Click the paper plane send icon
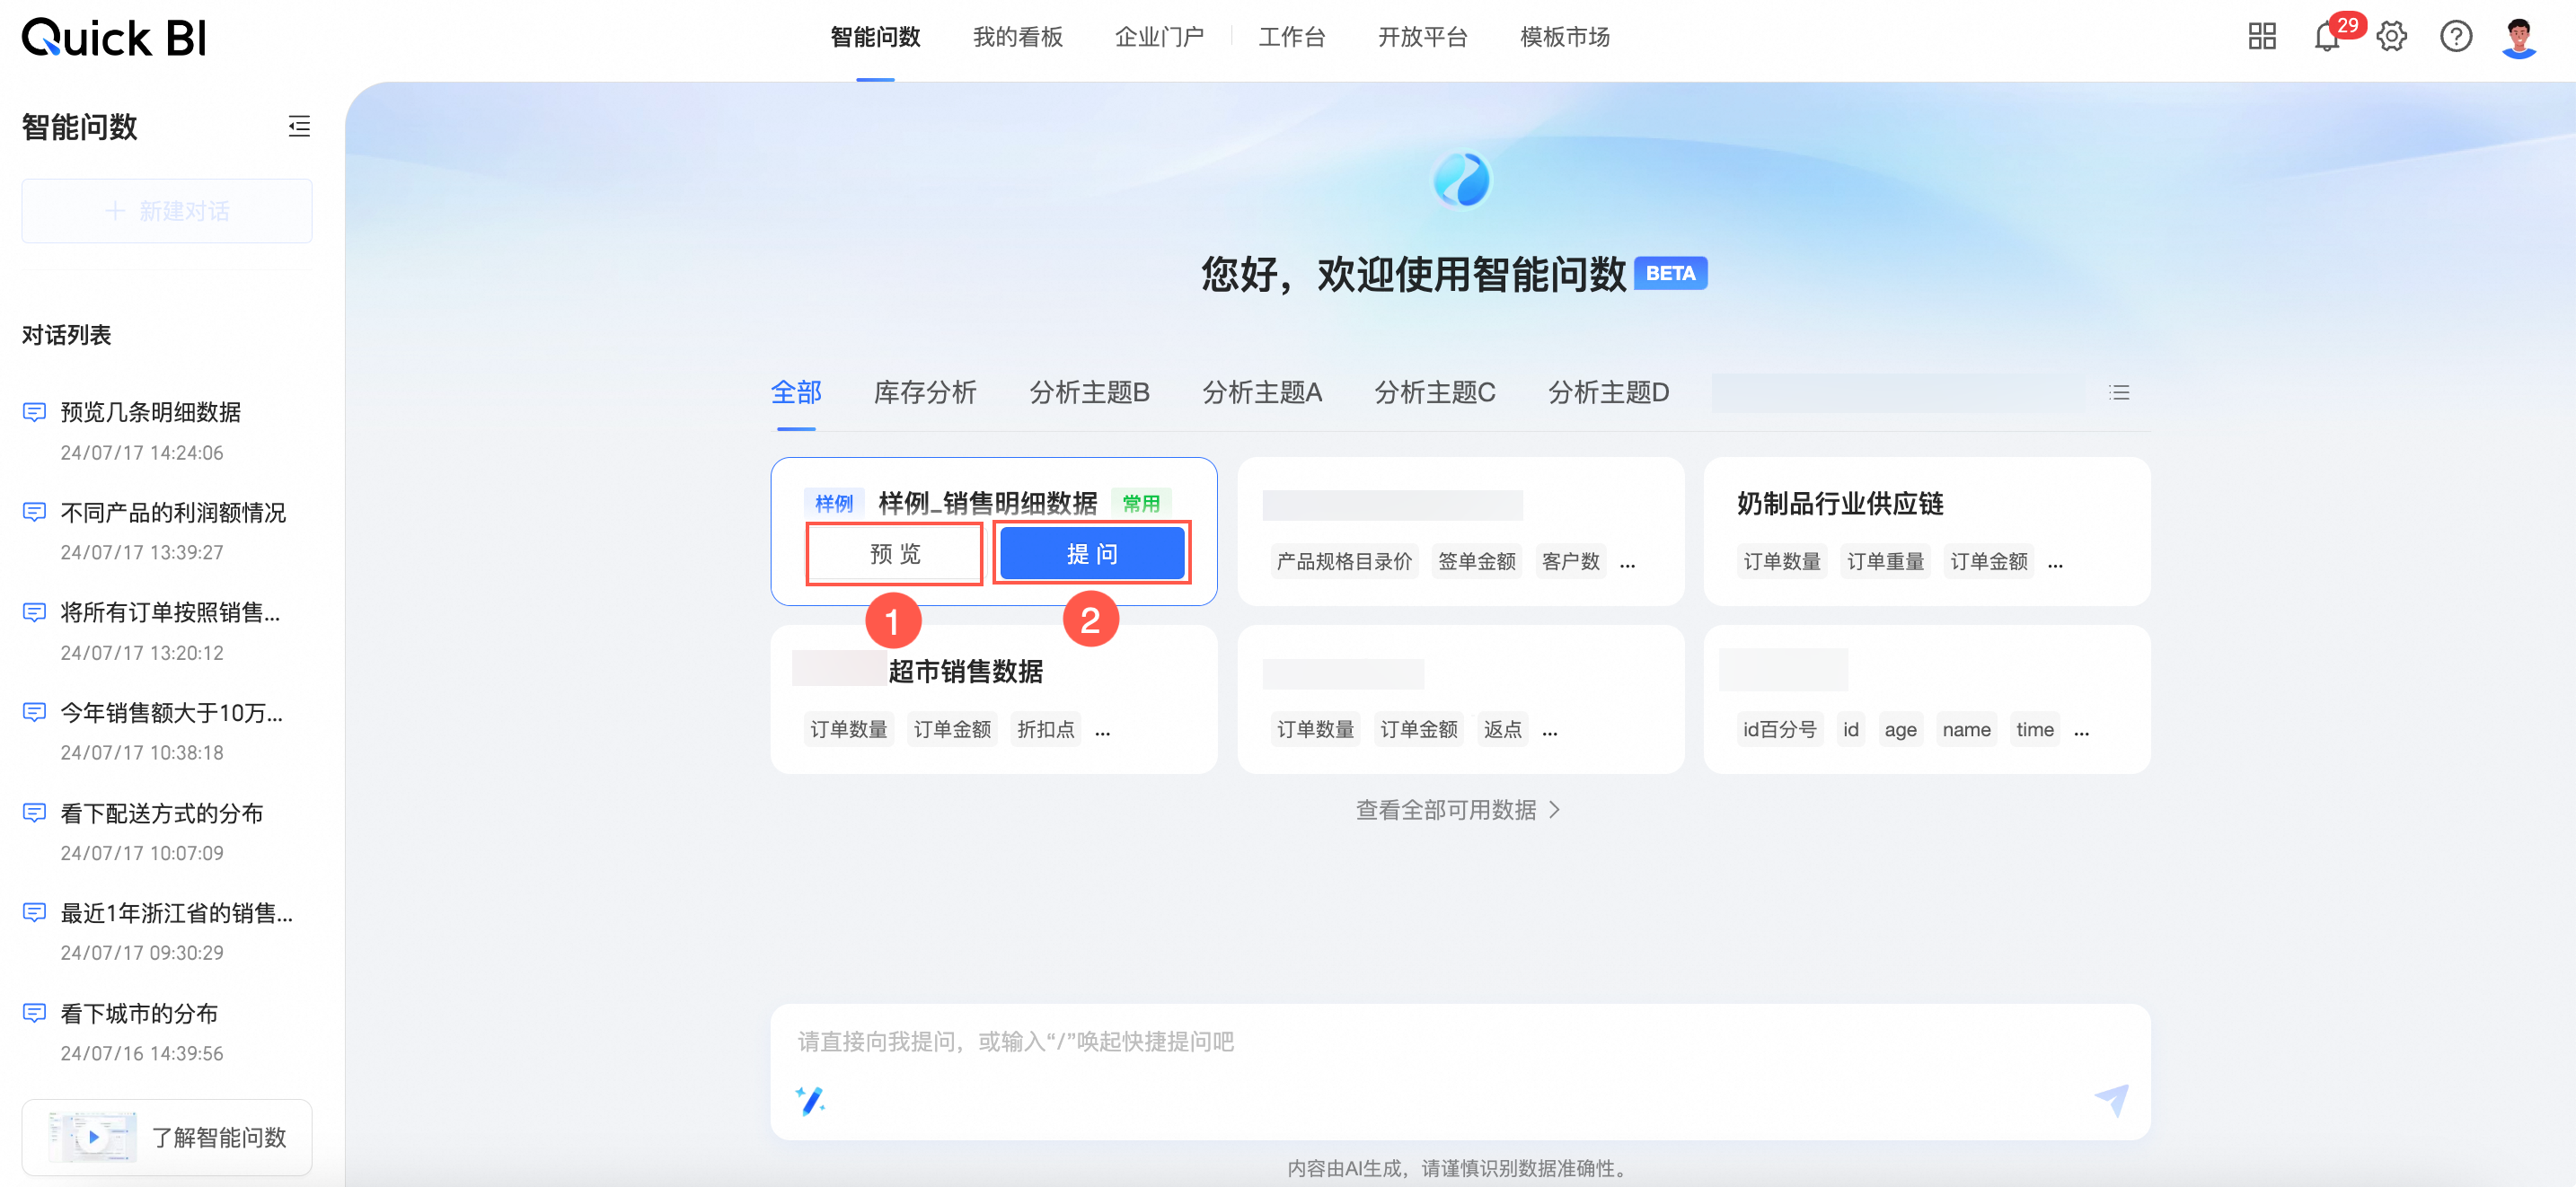This screenshot has height=1187, width=2576. click(x=2112, y=1099)
